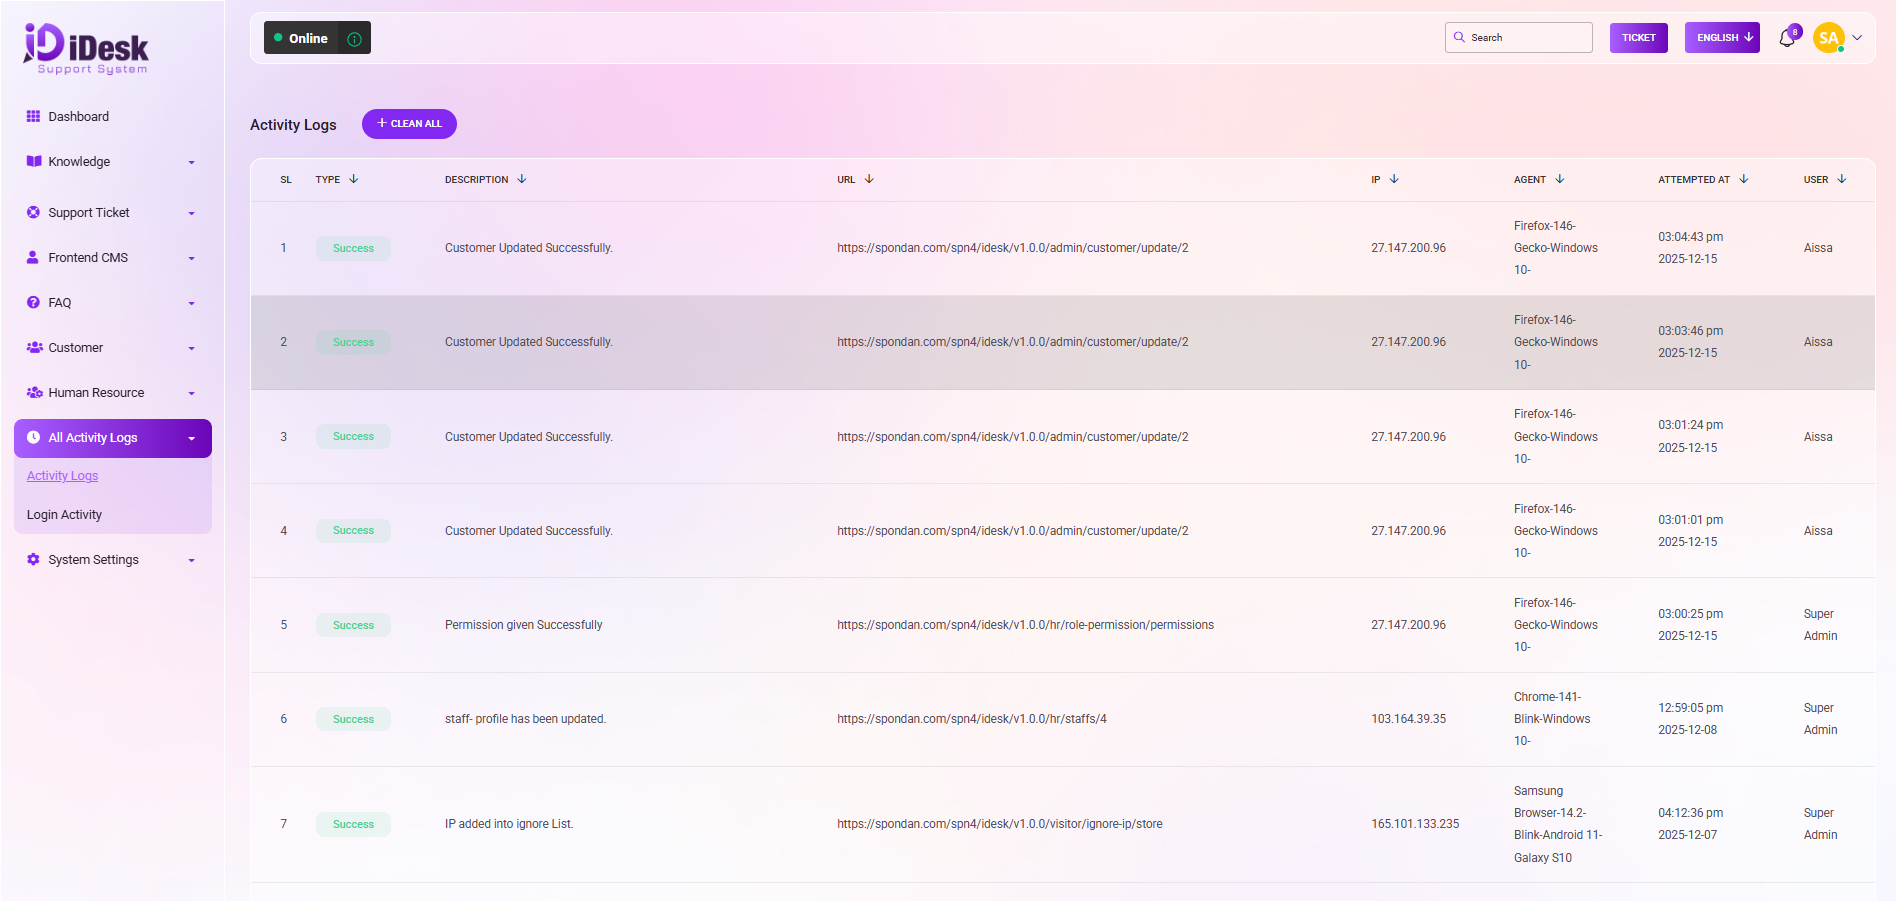
Task: Click the Ticket button
Action: (x=1638, y=38)
